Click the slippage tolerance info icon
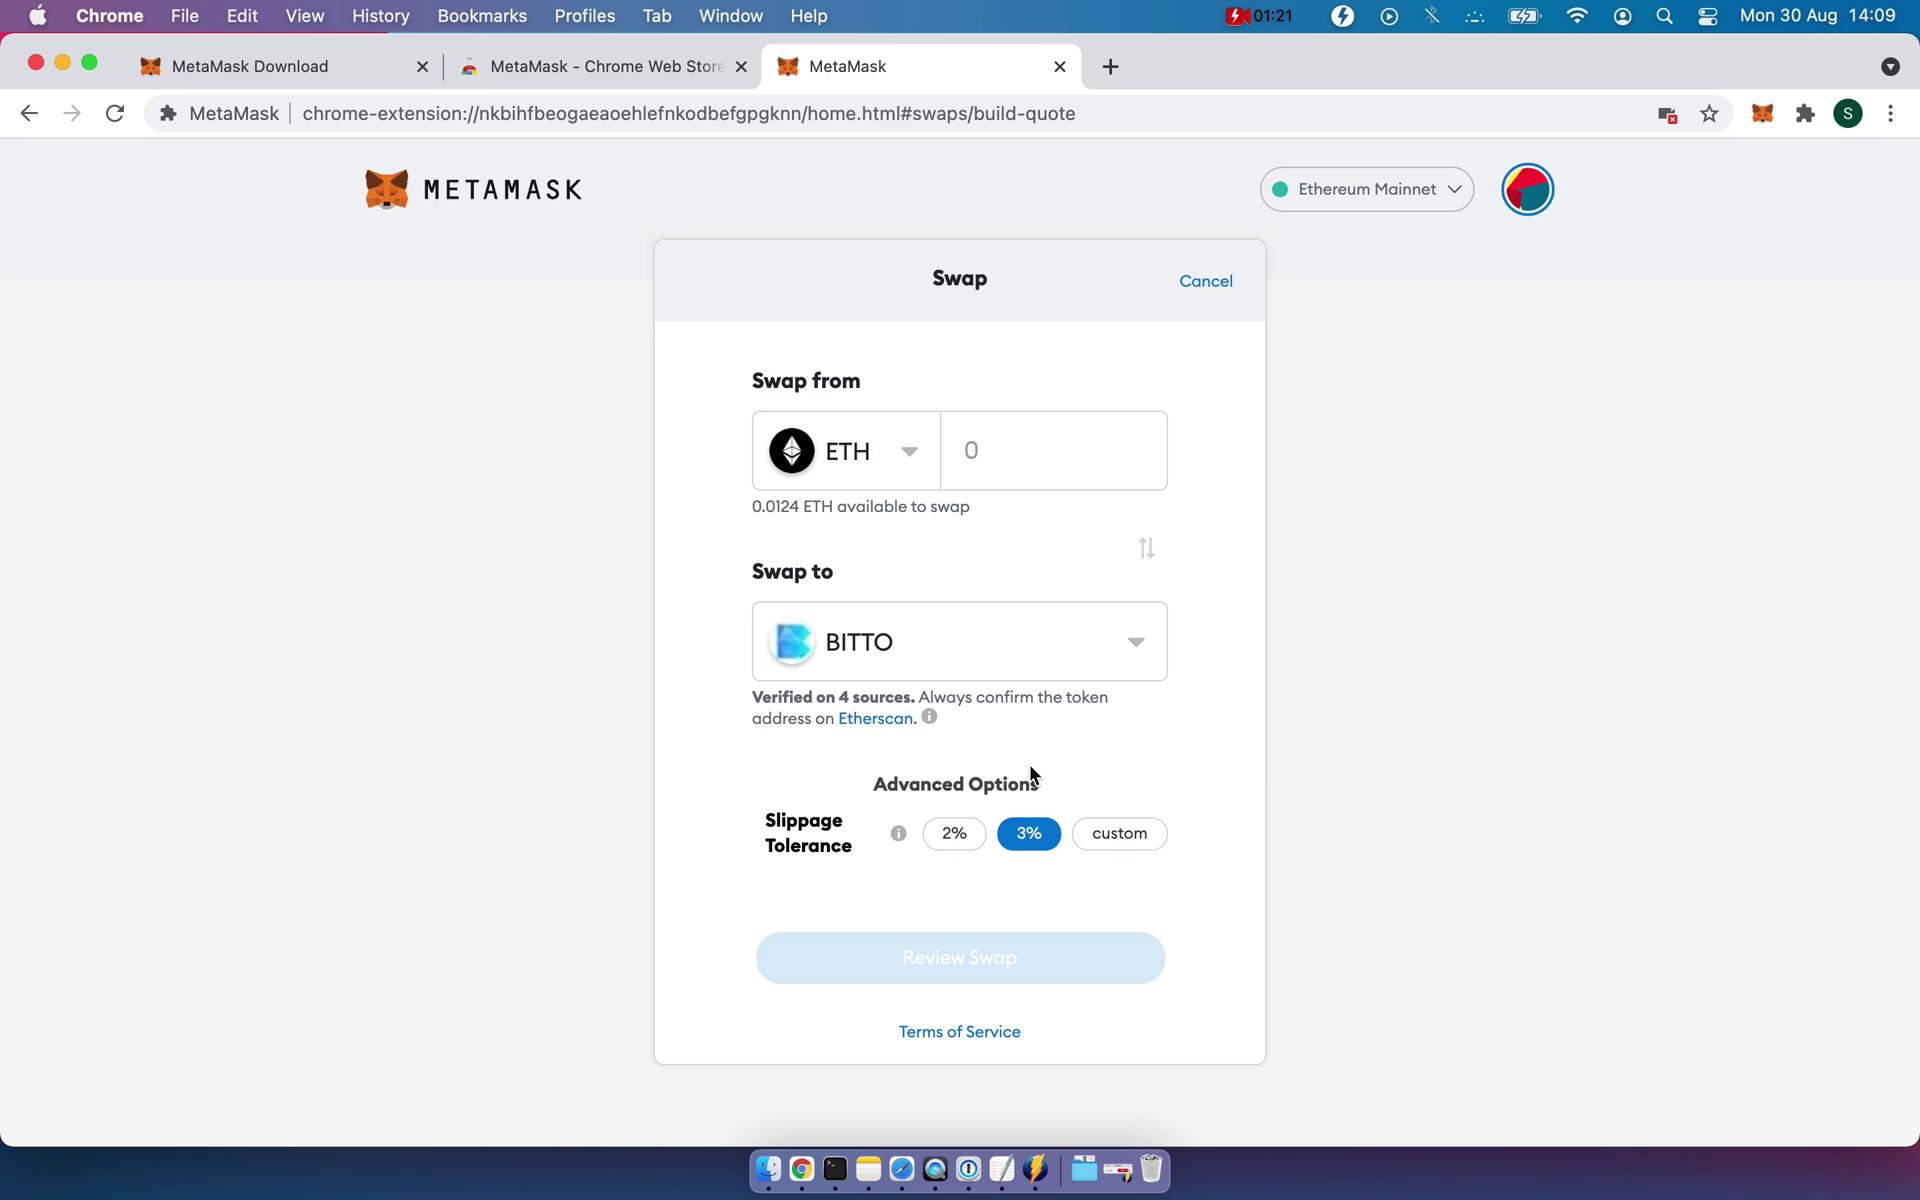The image size is (1920, 1200). click(898, 832)
